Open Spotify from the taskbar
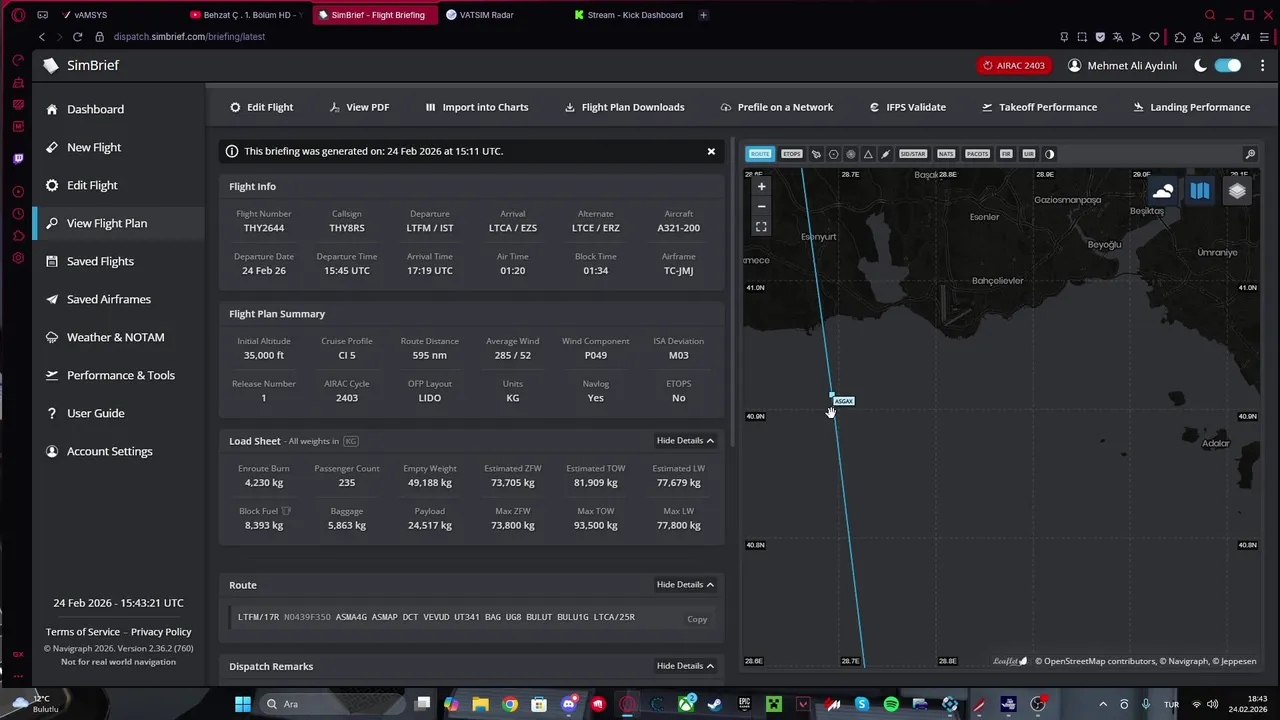The height and width of the screenshot is (720, 1280). point(891,704)
